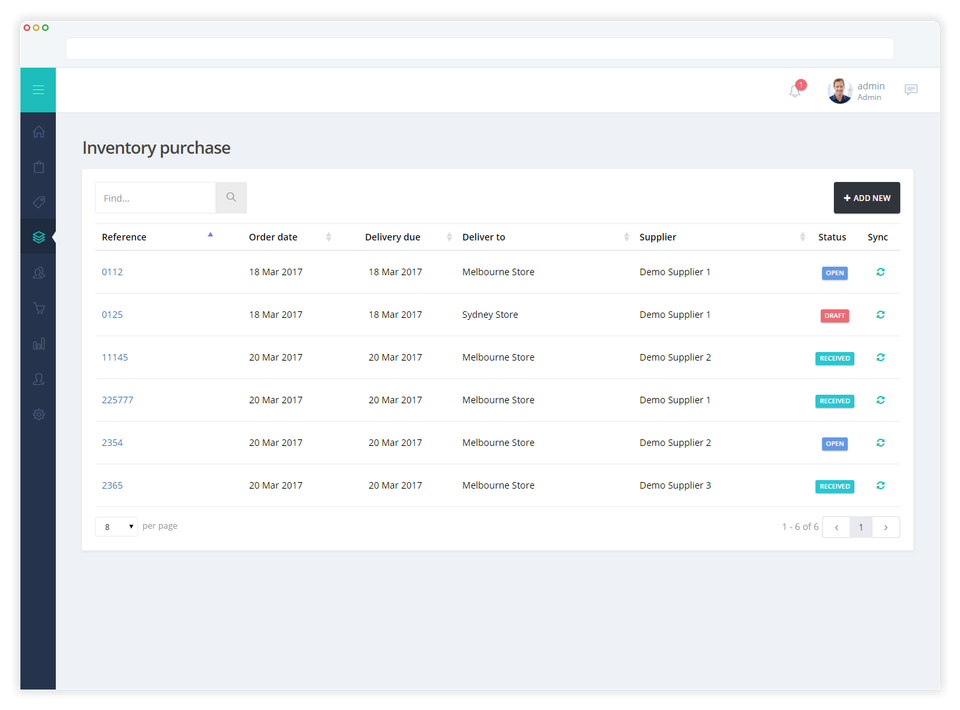Viewport: 960px width, 710px height.
Task: Sort by Order date column
Action: [x=273, y=237]
